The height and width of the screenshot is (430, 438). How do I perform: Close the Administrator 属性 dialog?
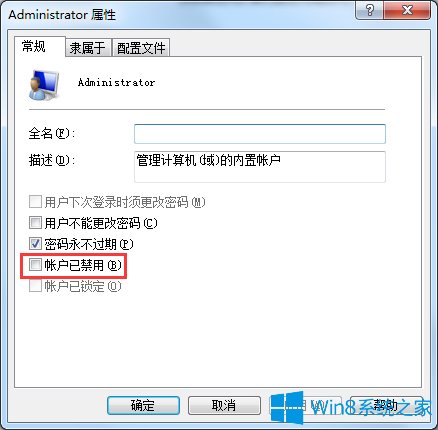(x=407, y=10)
